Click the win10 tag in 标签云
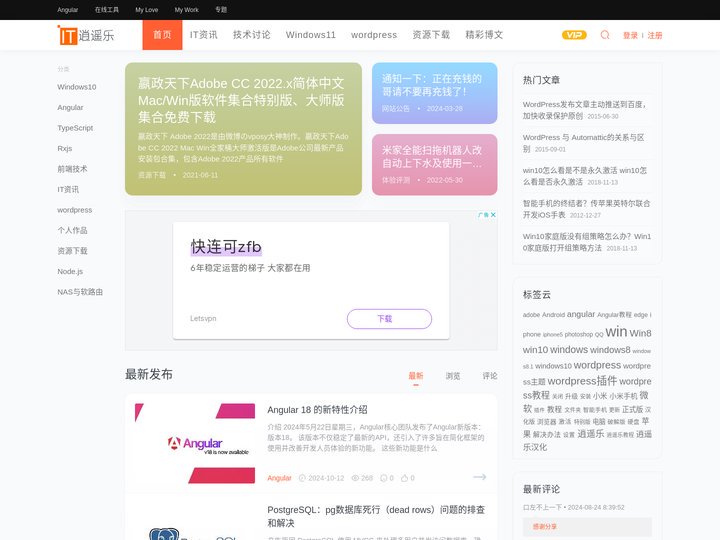720x540 pixels. pos(535,350)
